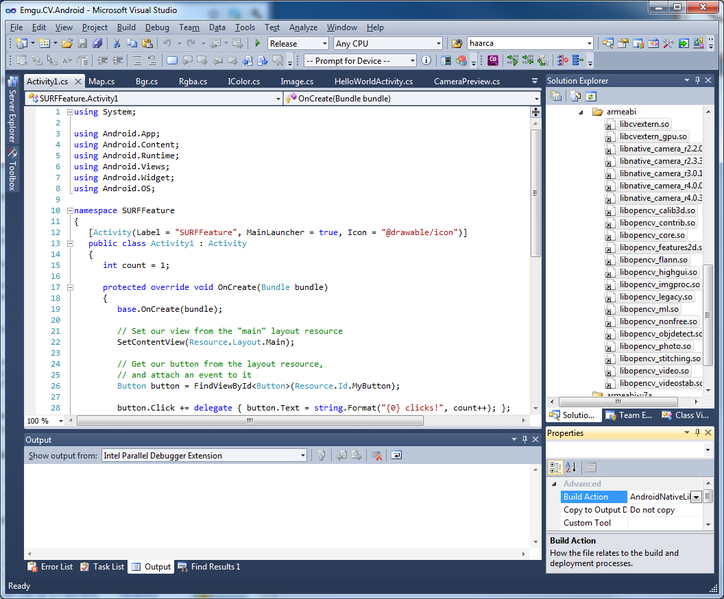This screenshot has width=724, height=599.
Task: Click the Open File folder icon
Action: click(x=67, y=43)
